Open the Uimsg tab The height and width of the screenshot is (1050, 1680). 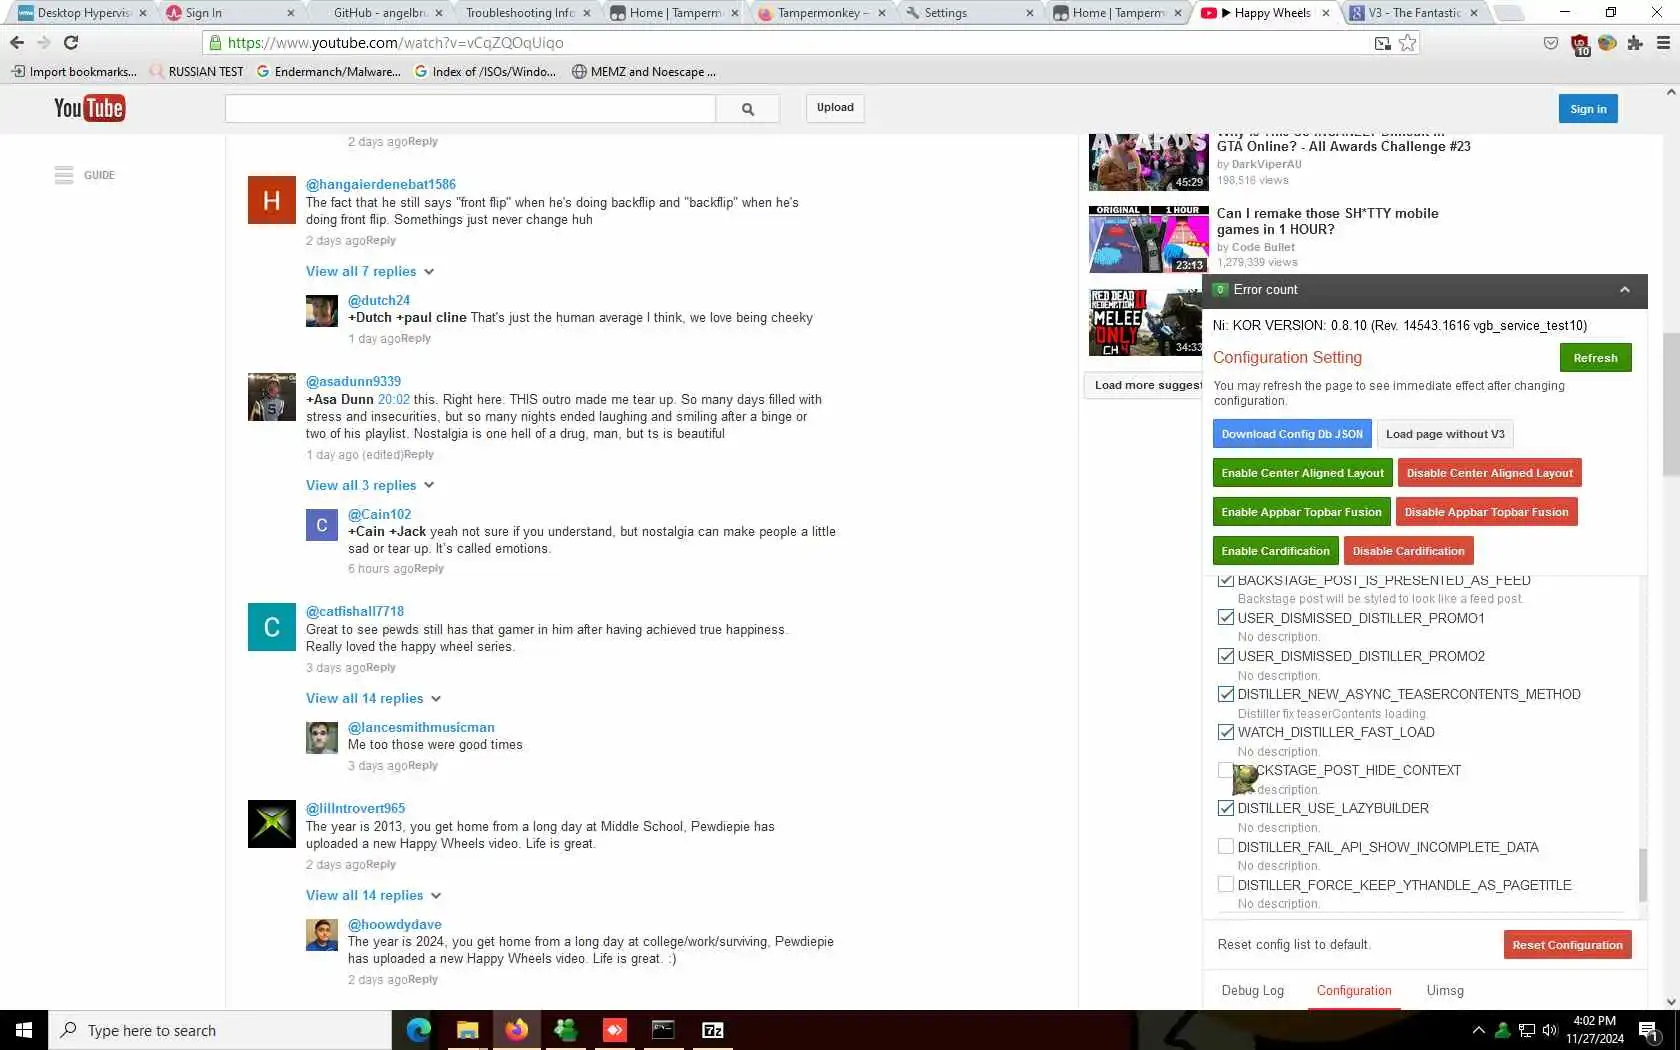pos(1445,991)
